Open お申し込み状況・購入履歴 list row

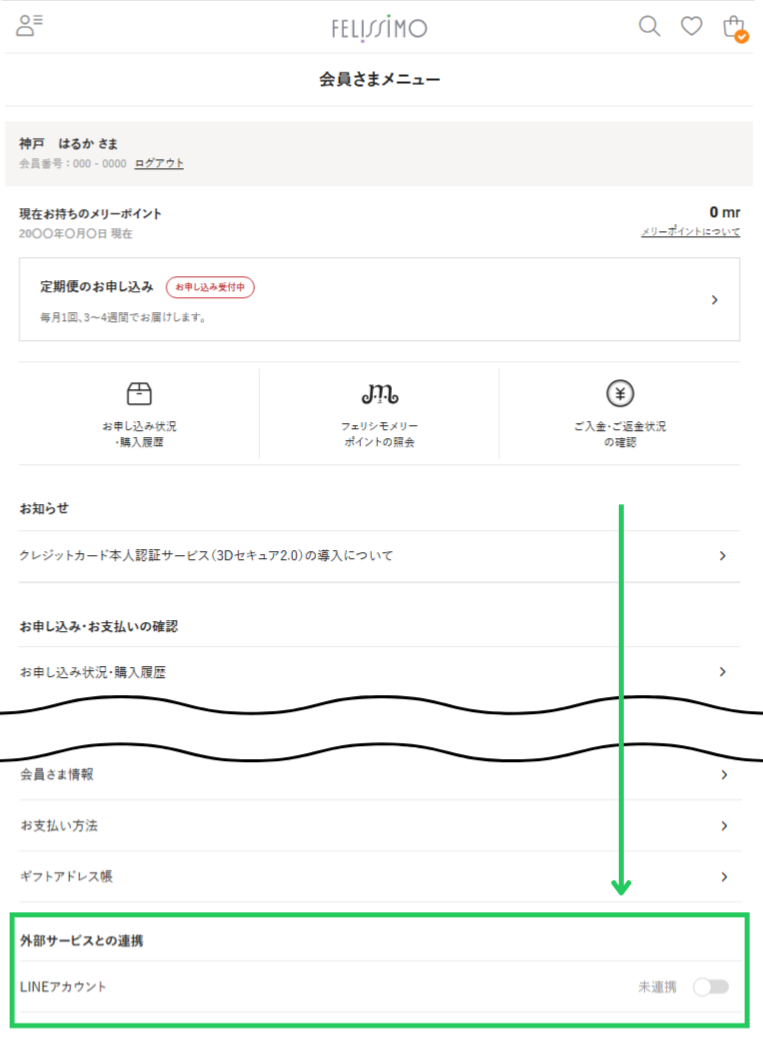tap(93, 672)
